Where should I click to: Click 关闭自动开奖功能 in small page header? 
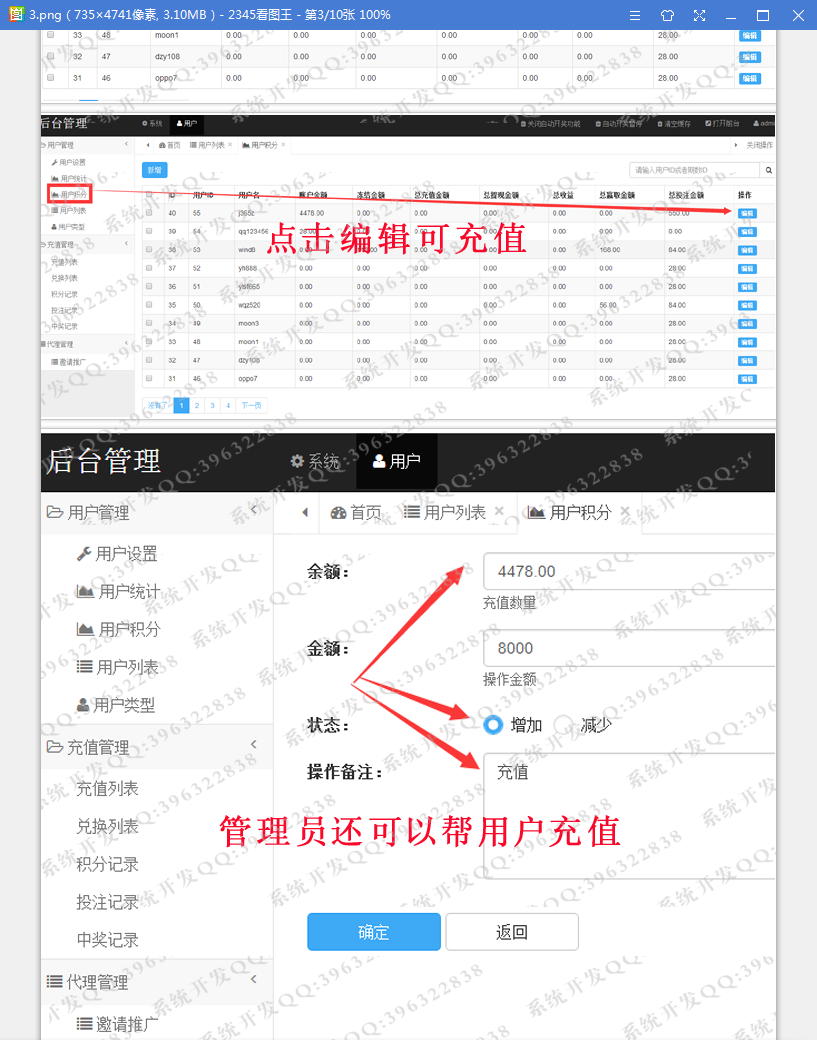pyautogui.click(x=550, y=124)
